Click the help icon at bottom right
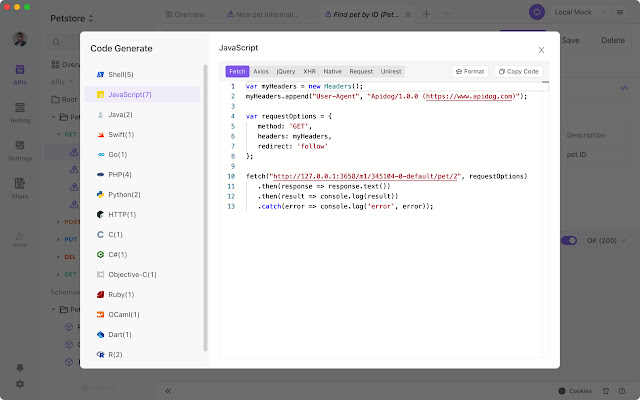 pos(622,391)
